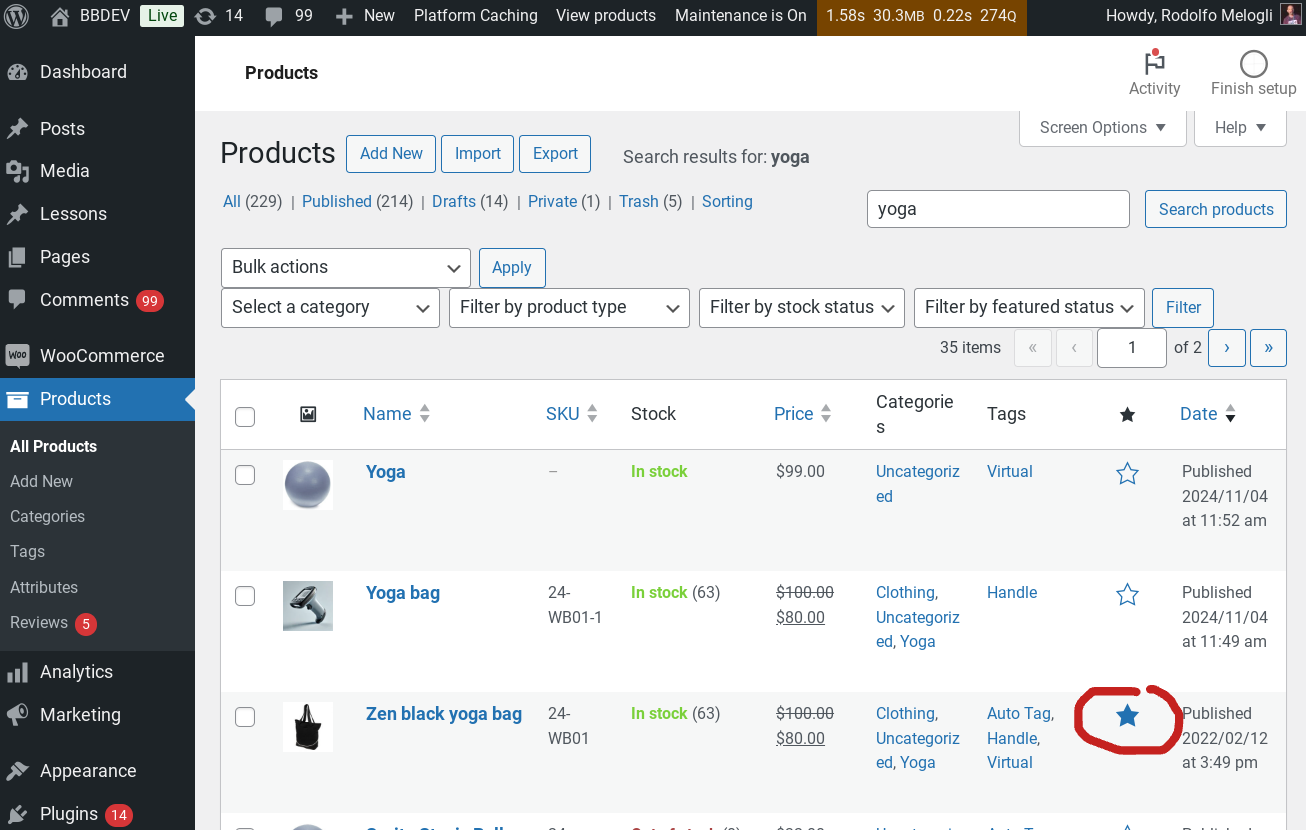The image size is (1306, 830).
Task: Toggle featured star for Yoga bag
Action: (1127, 595)
